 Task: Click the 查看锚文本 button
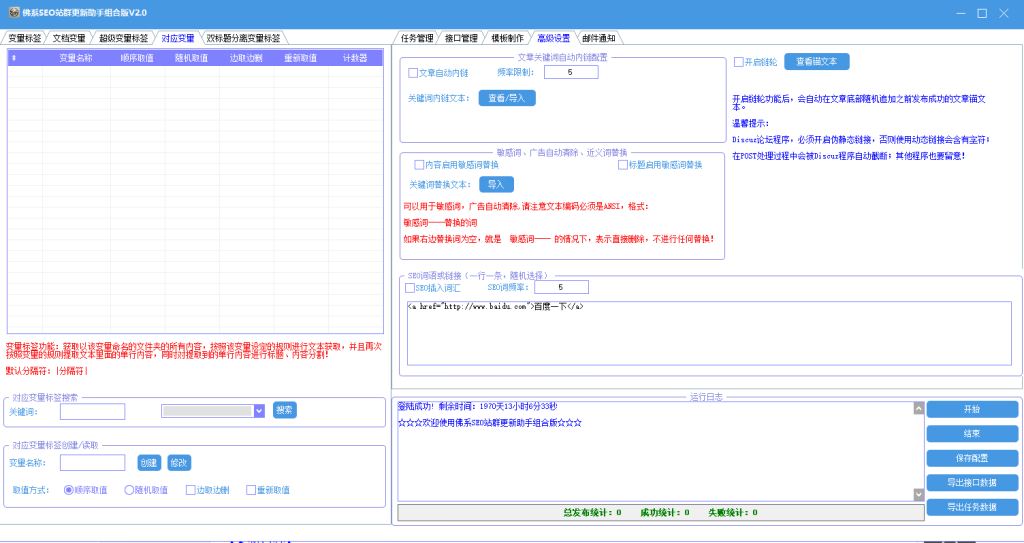[816, 61]
